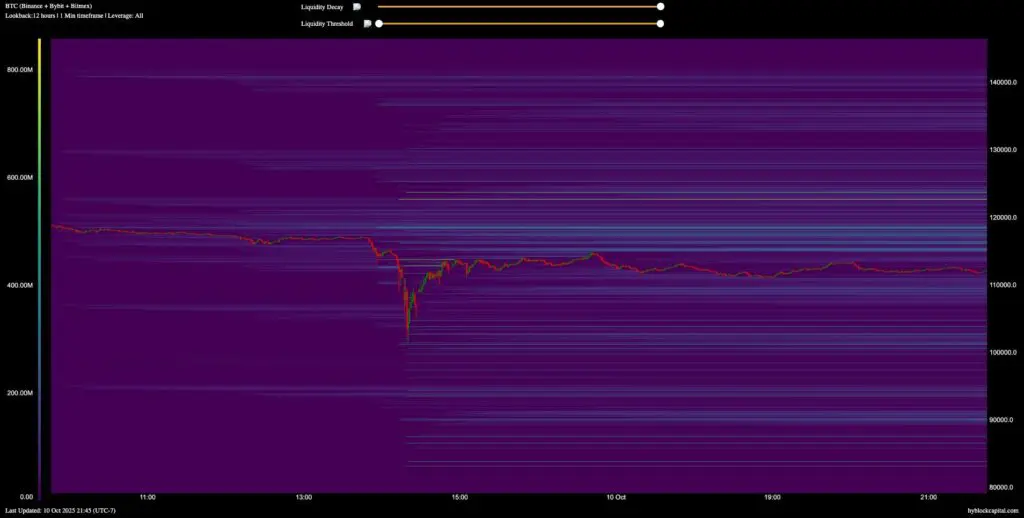Click the 15:00 time axis label

460,496
